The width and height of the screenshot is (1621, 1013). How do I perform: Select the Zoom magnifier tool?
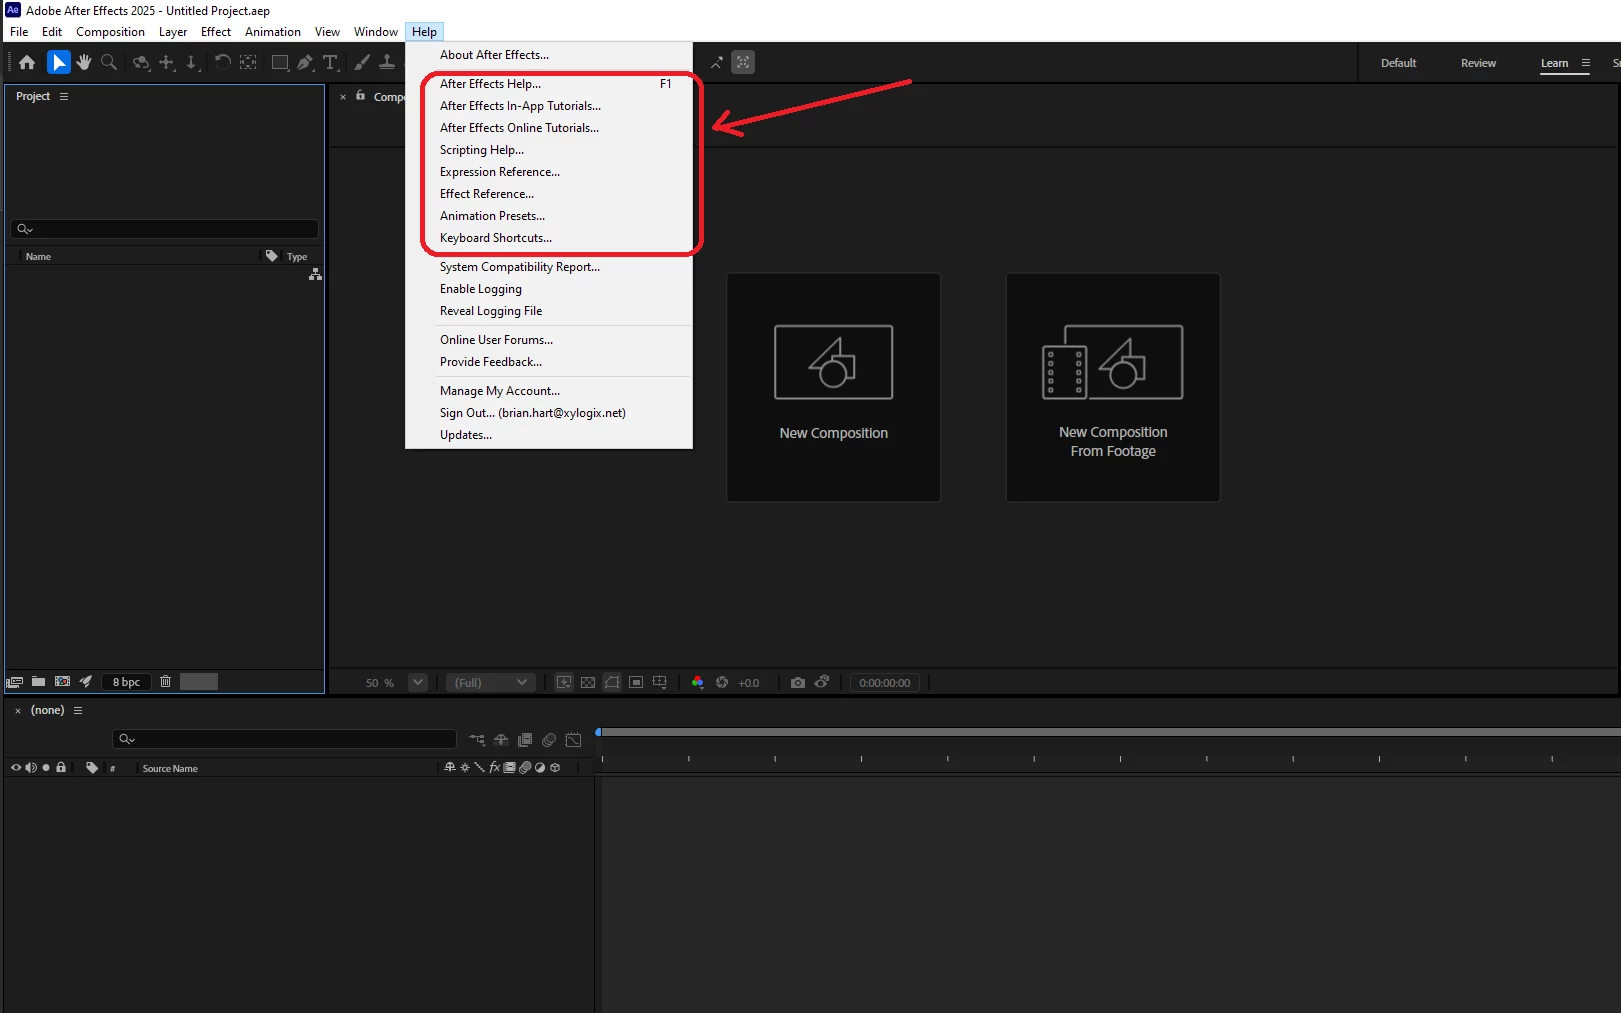[109, 62]
